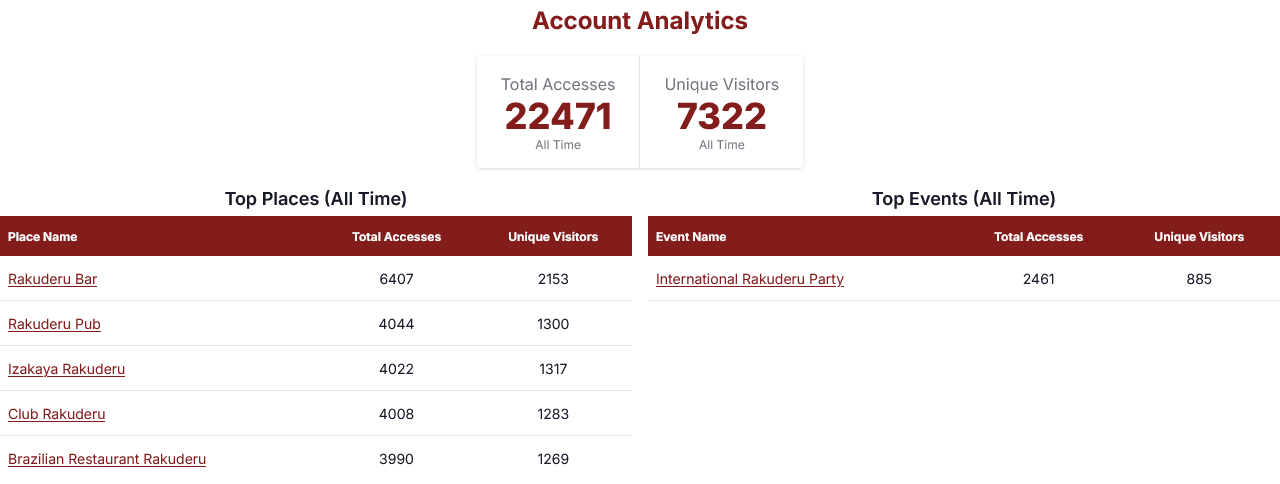Open the Rakuderu Bar place link
Screen dimensions: 1280x484
(52, 279)
